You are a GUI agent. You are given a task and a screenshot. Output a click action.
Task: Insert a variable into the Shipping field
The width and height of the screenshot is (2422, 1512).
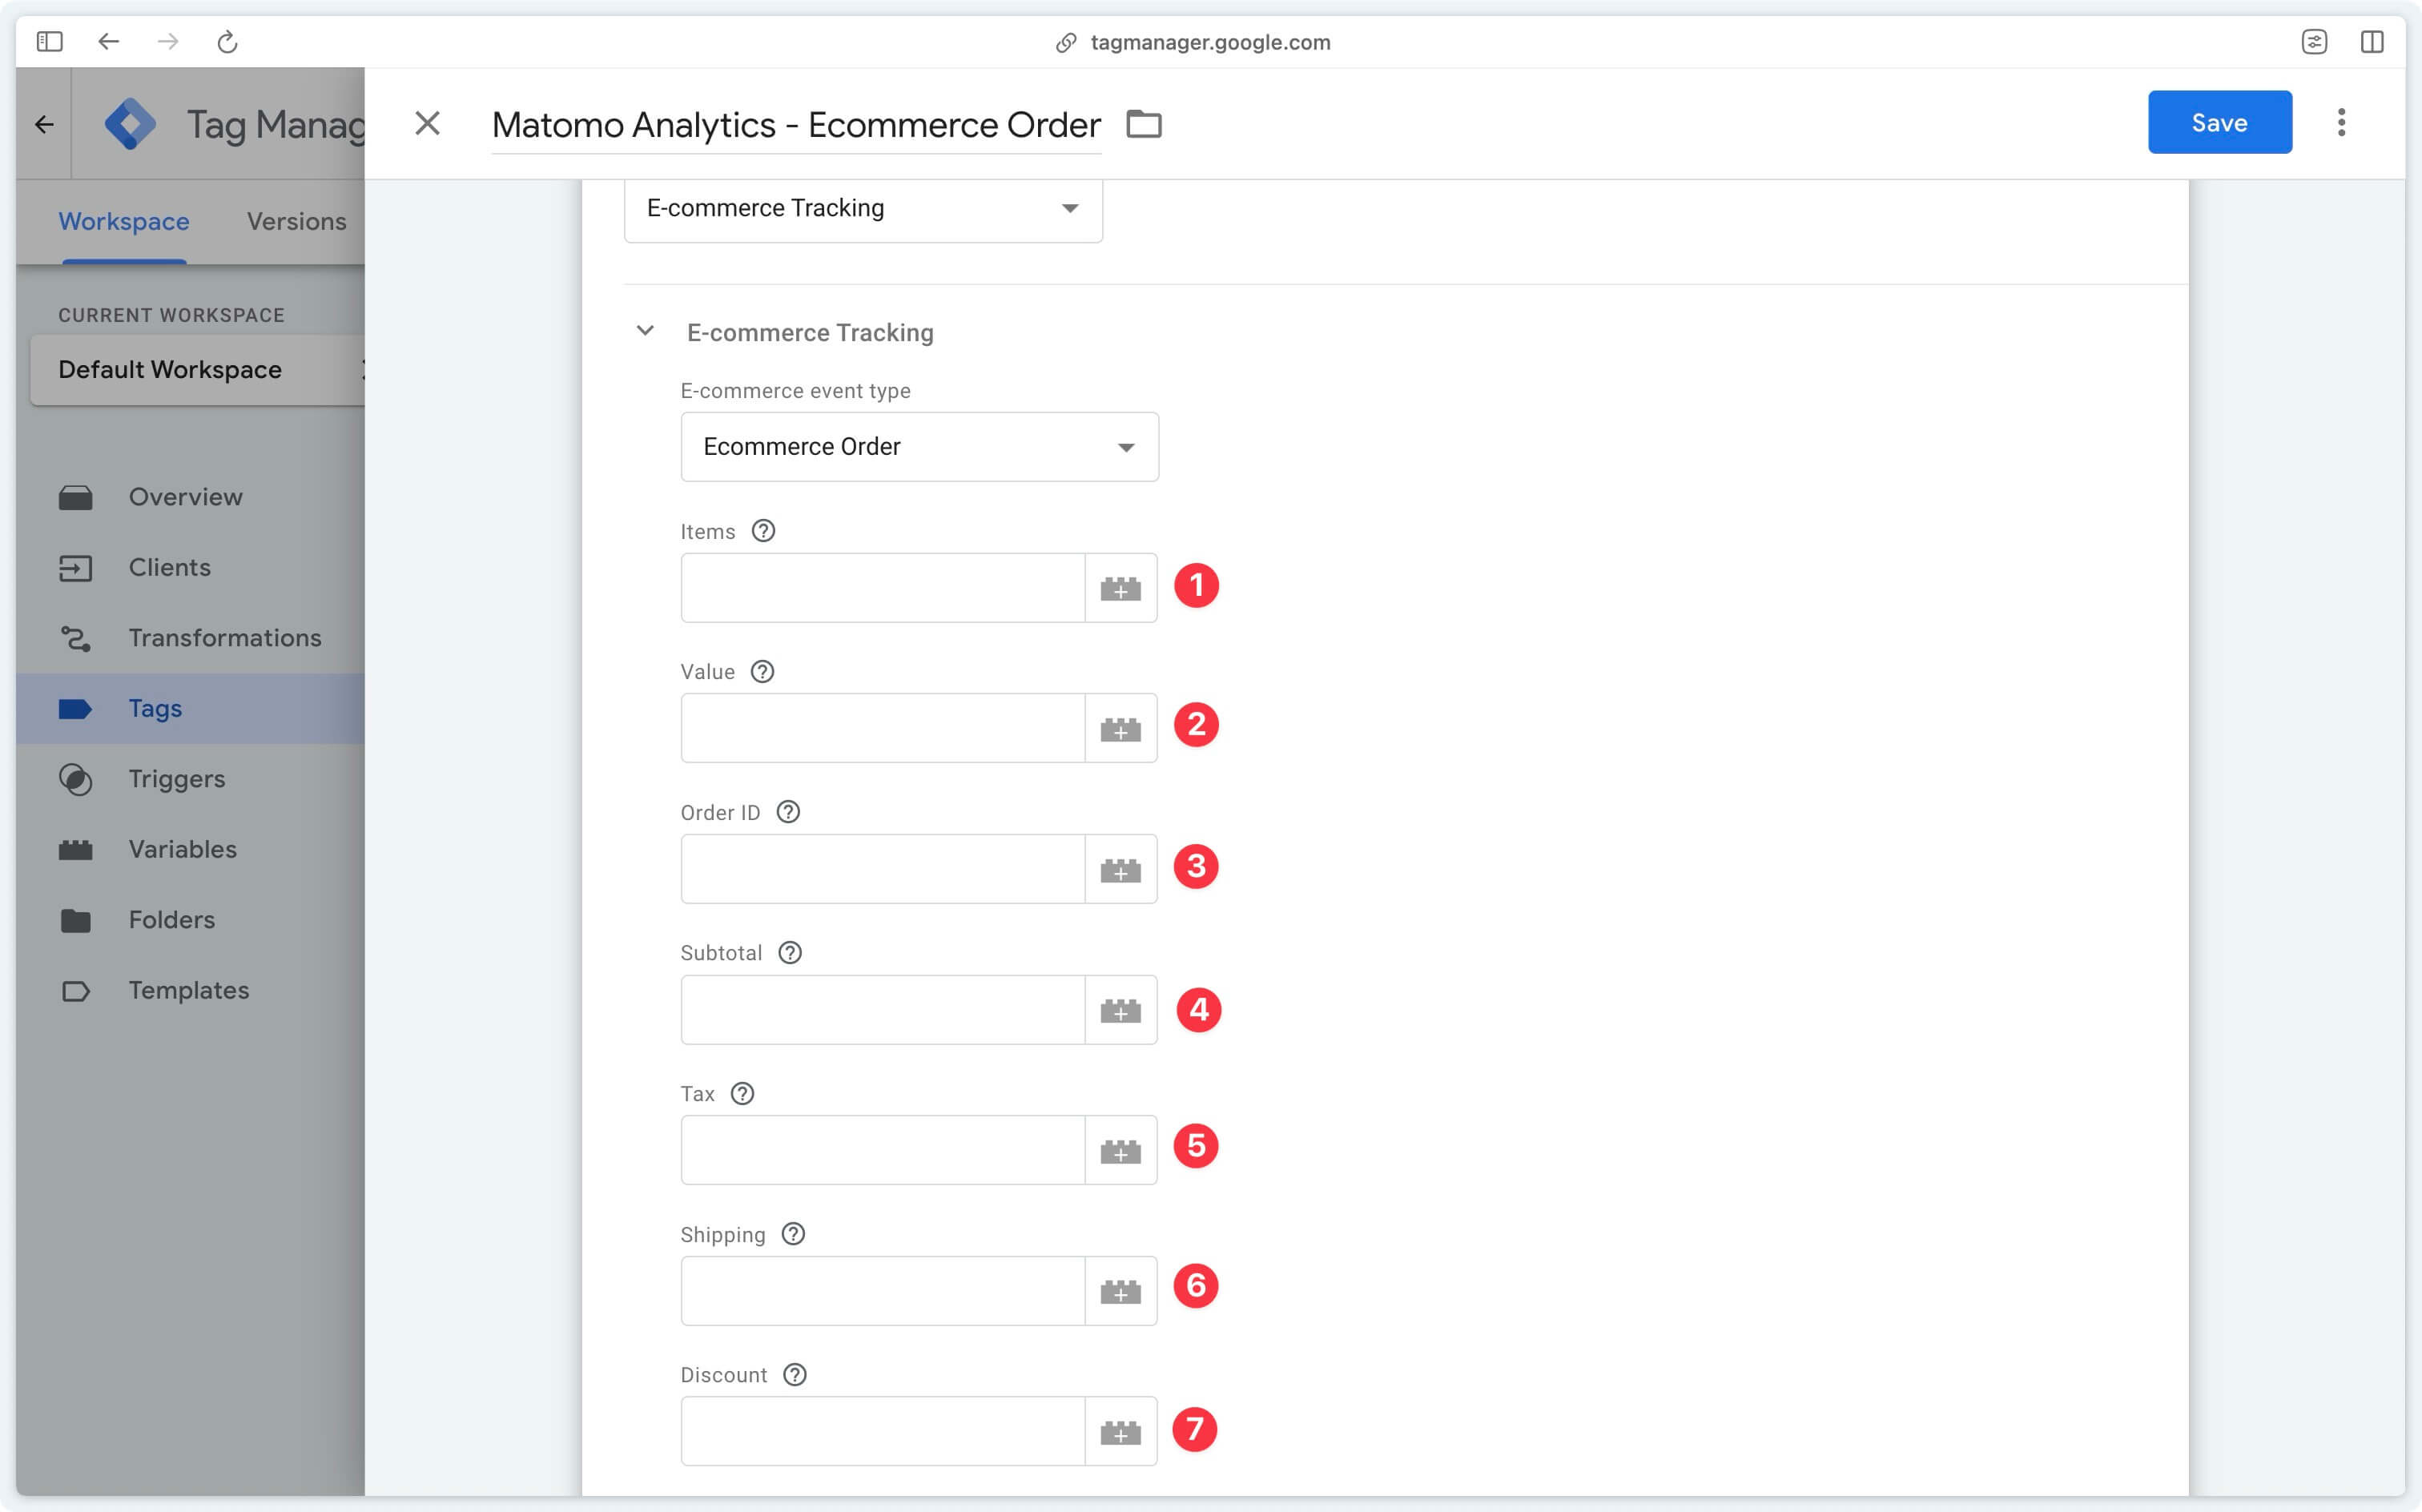click(x=1121, y=1291)
